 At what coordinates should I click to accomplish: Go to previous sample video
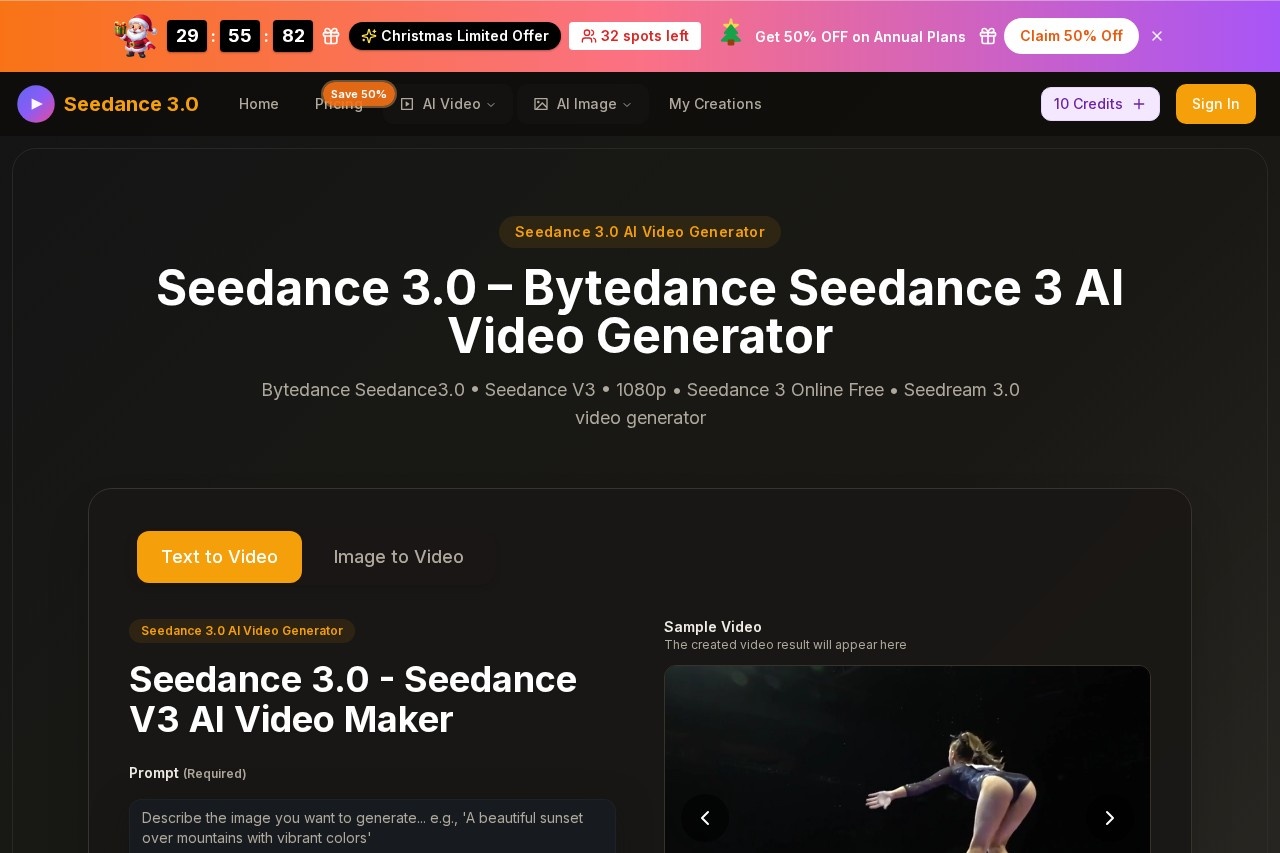click(x=705, y=818)
